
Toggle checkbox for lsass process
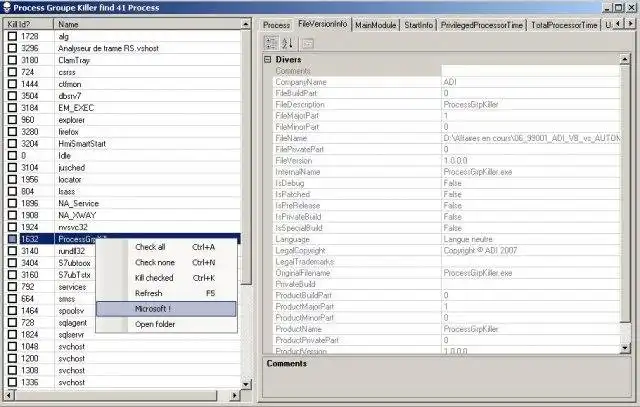[12, 191]
